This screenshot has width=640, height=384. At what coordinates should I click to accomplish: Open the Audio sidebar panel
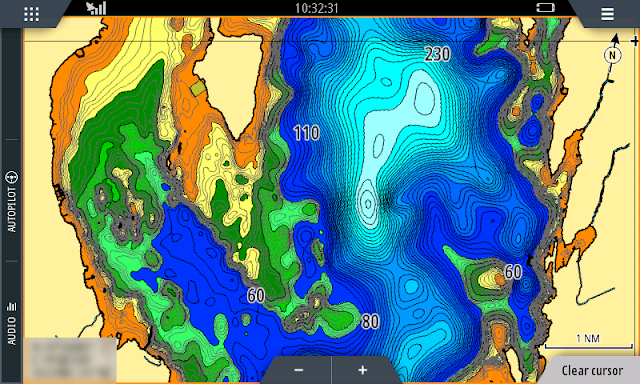pos(11,323)
